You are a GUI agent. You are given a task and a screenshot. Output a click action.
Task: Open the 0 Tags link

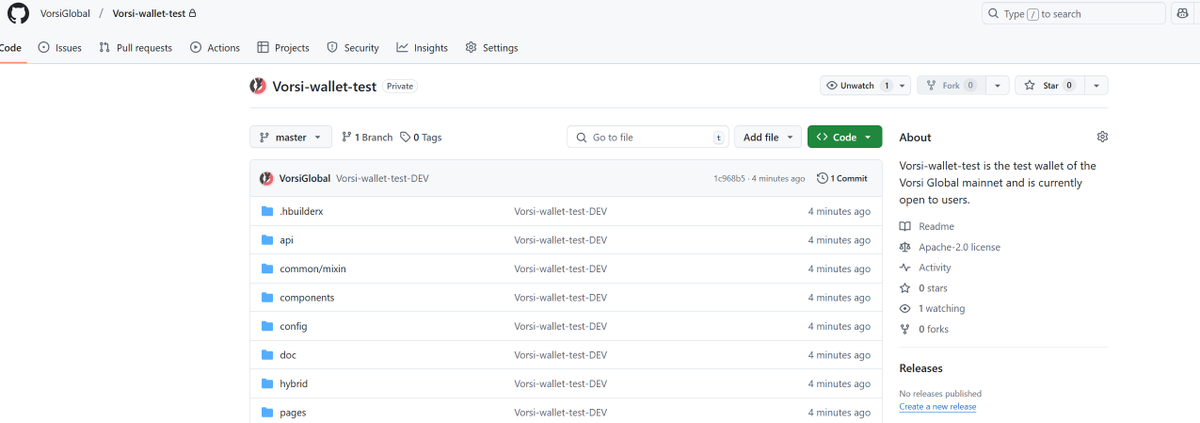(x=421, y=137)
